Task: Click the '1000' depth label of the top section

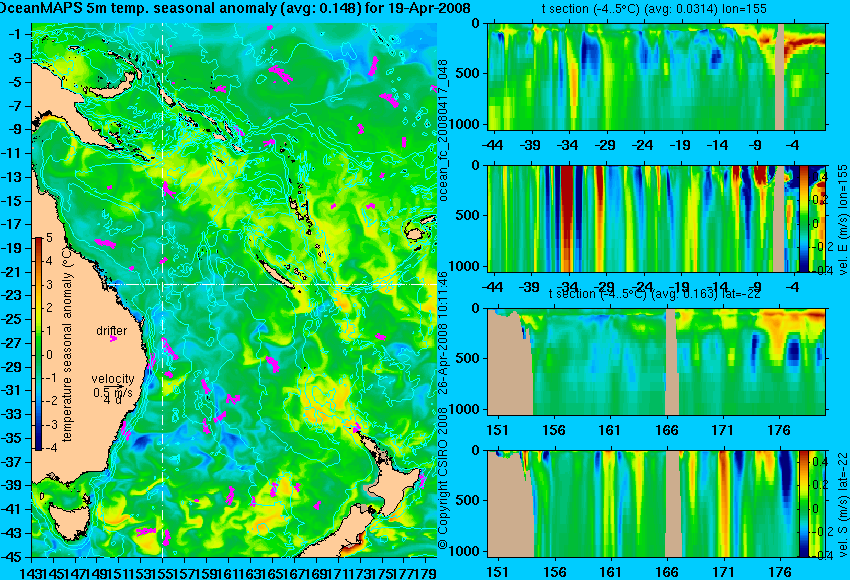Action: point(467,125)
